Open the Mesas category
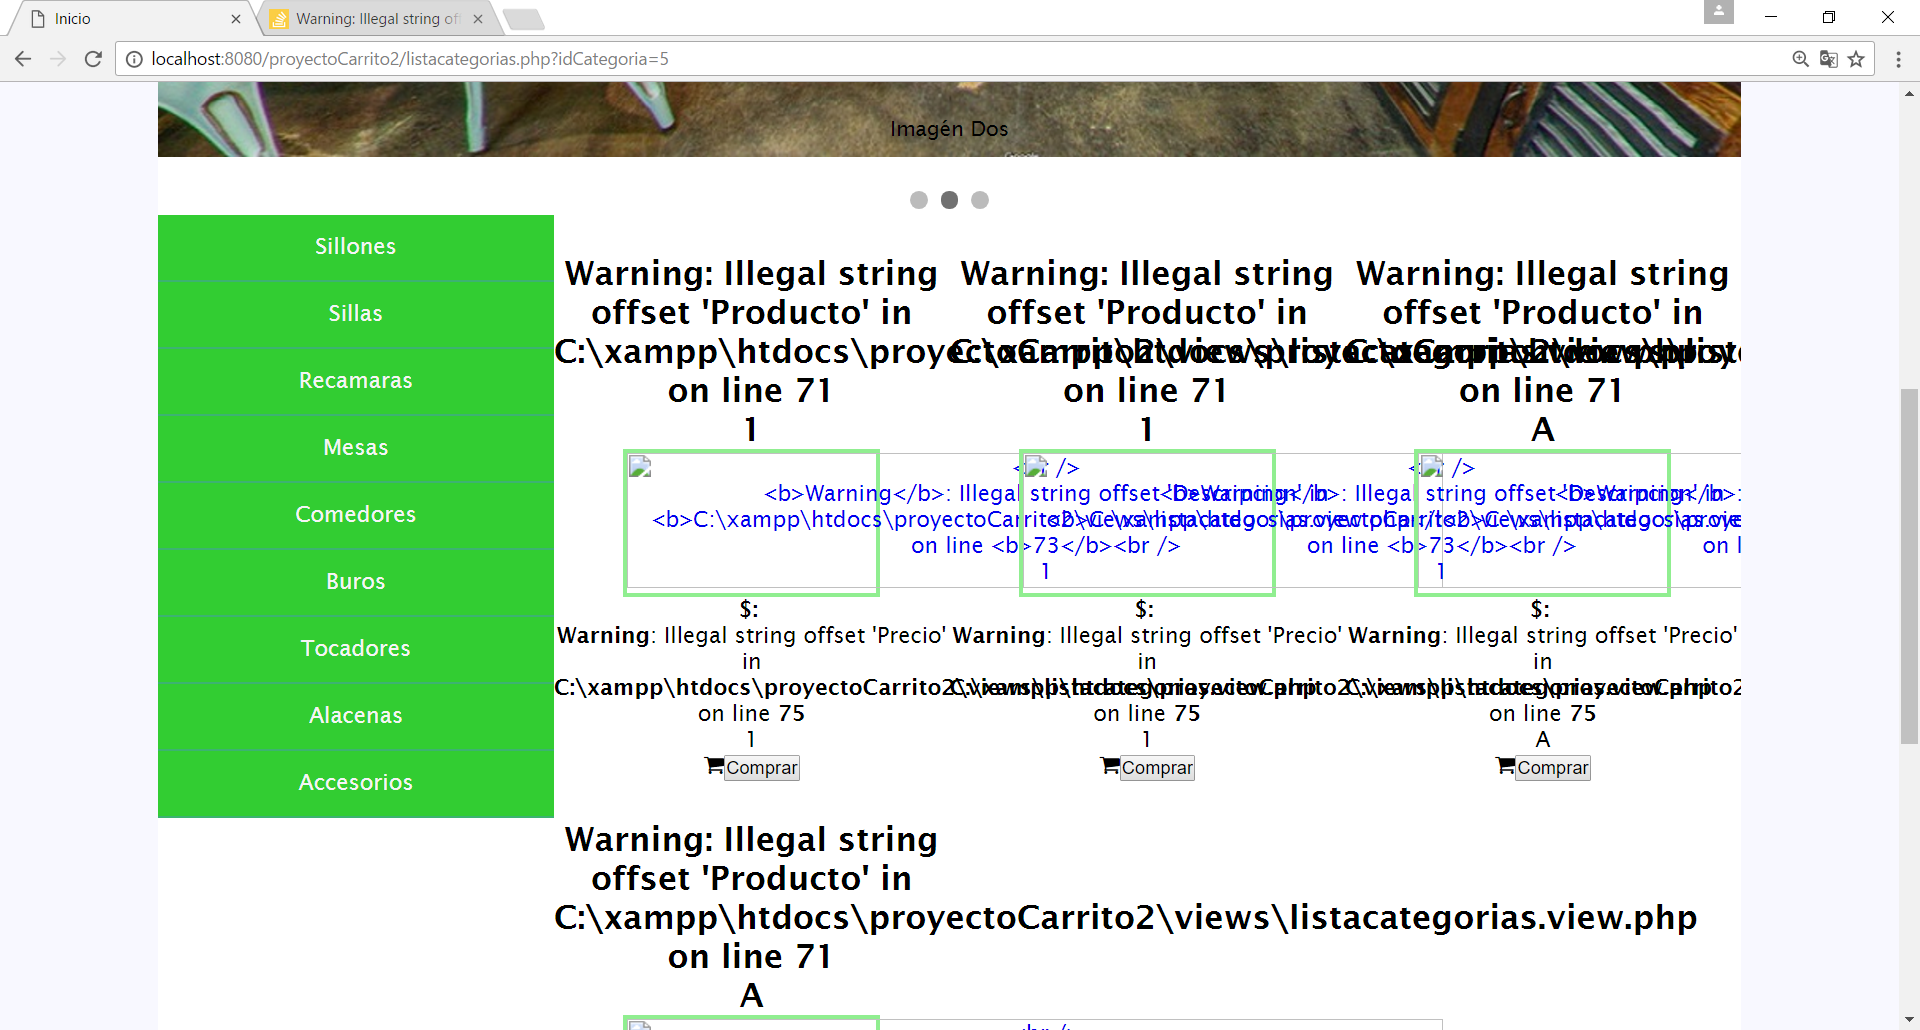Image resolution: width=1920 pixels, height=1030 pixels. click(356, 448)
